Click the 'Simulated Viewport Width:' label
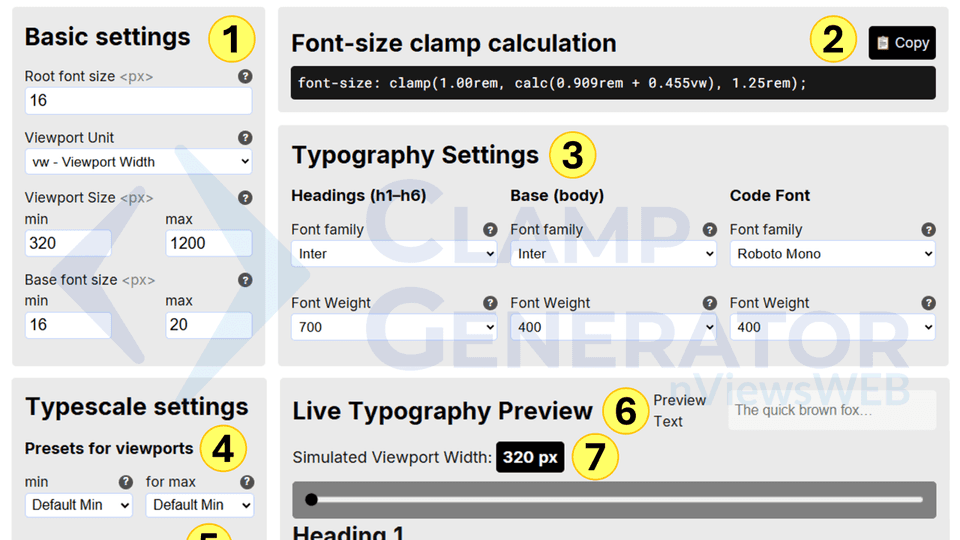This screenshot has width=960, height=540. coord(392,457)
